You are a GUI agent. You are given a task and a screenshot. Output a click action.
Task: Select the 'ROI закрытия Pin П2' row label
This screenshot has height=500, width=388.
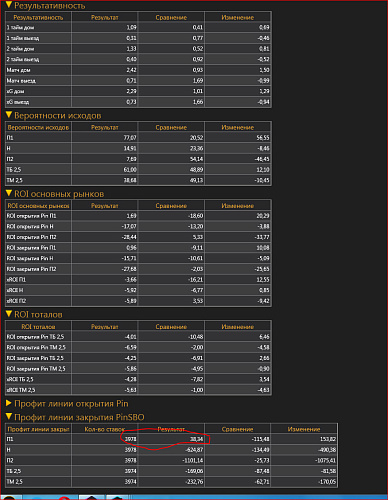[31, 269]
